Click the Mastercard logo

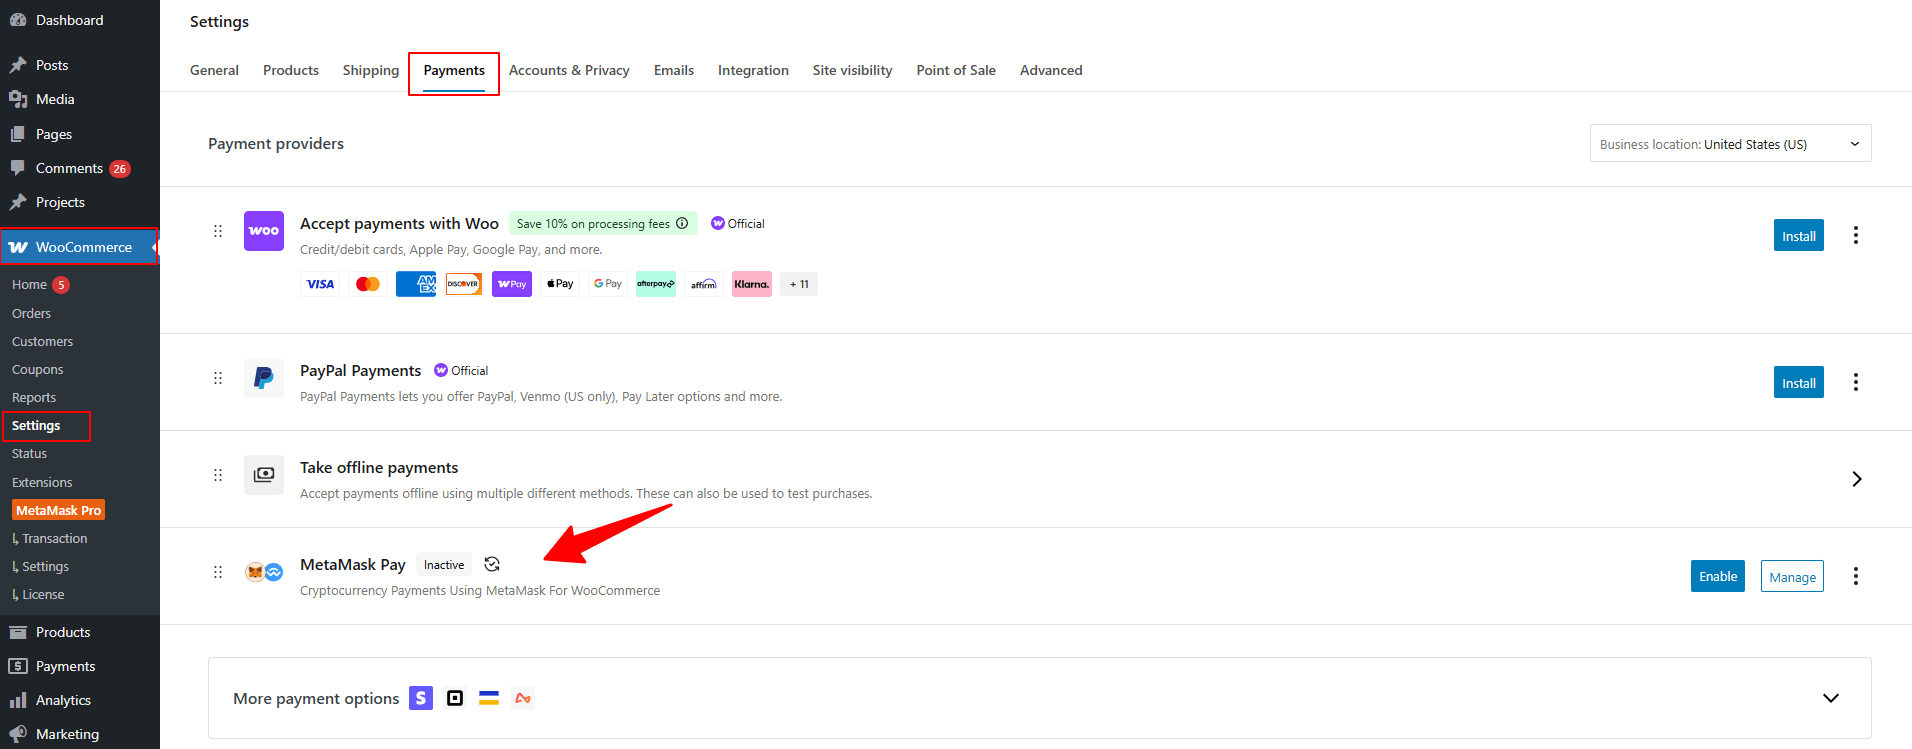click(368, 284)
